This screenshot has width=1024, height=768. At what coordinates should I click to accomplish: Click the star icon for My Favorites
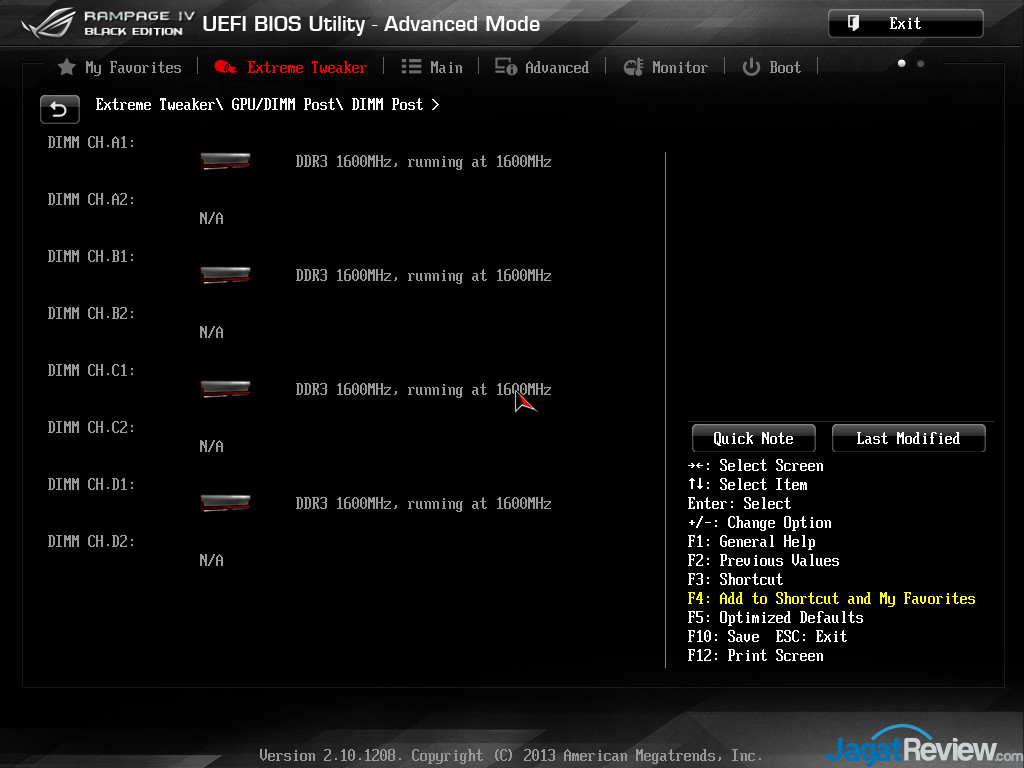pyautogui.click(x=67, y=67)
